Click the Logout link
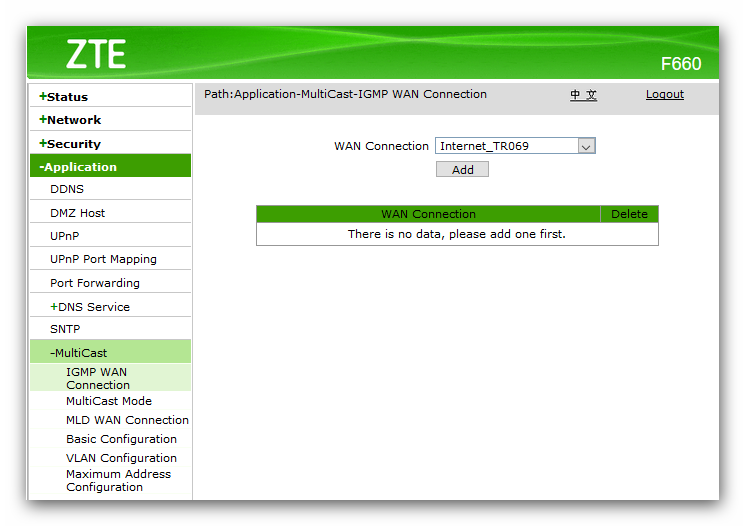Viewport: 745px width, 526px height. point(665,94)
